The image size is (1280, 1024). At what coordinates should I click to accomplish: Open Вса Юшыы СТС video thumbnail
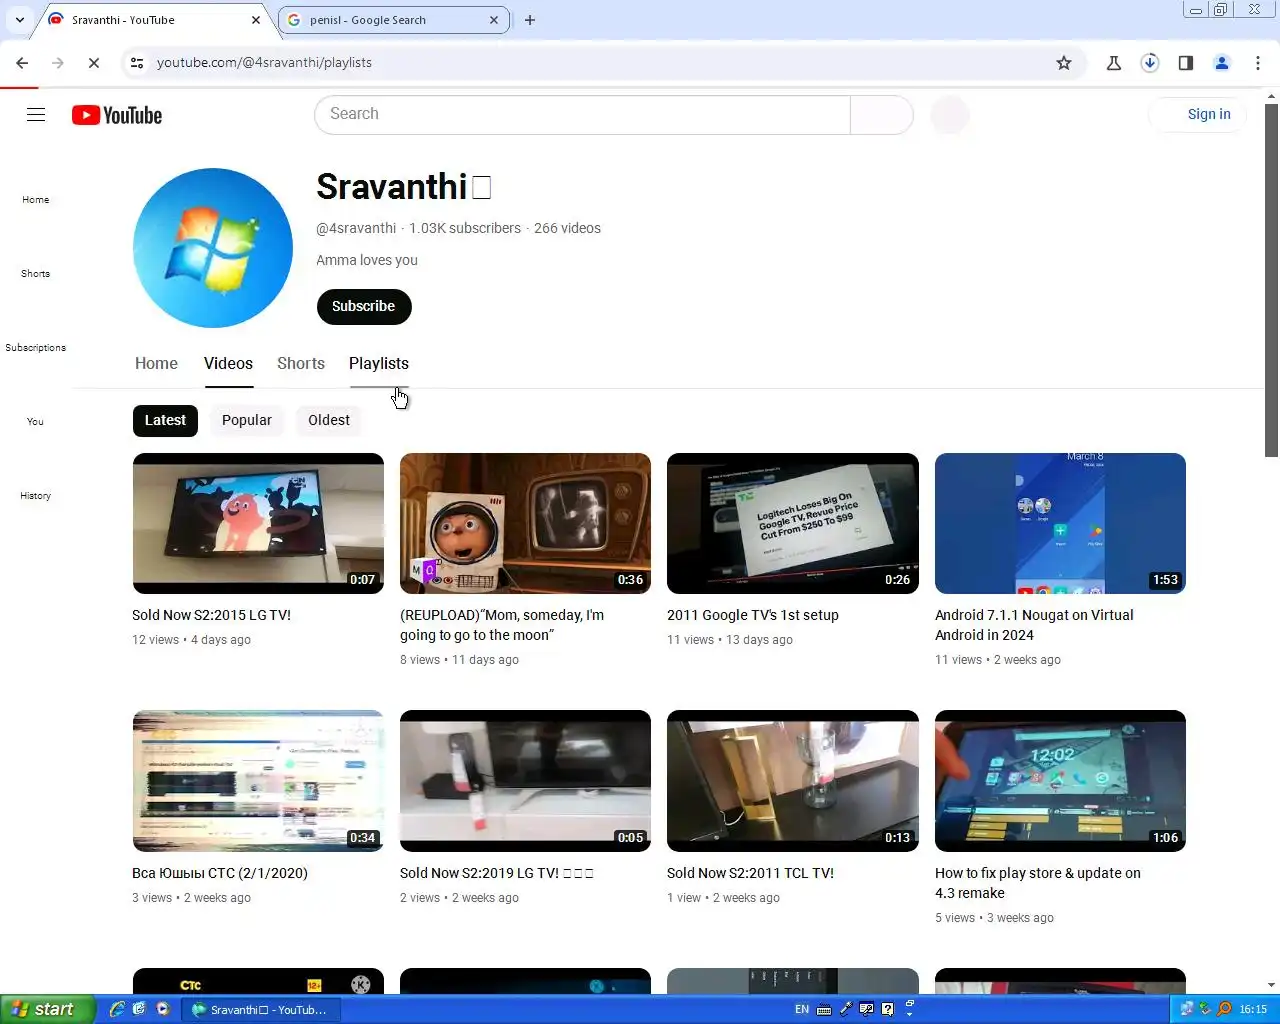coord(258,781)
